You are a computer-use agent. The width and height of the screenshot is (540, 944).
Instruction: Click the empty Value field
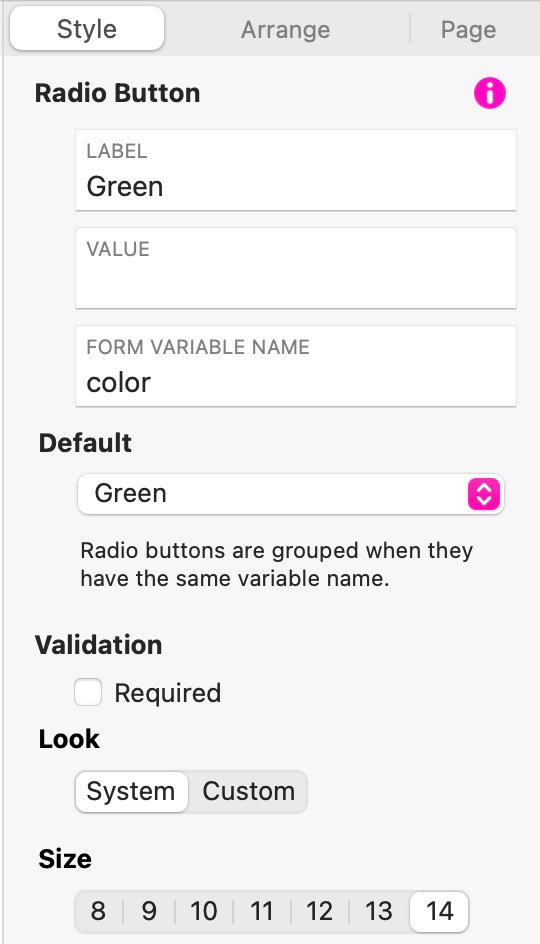tap(296, 269)
